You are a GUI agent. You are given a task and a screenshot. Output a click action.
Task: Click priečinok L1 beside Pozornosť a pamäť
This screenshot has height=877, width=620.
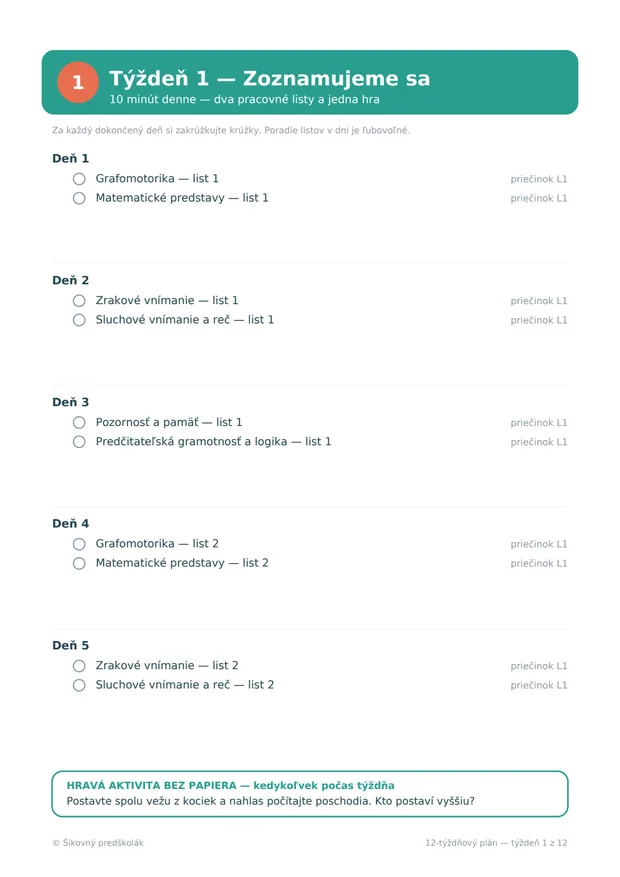click(x=538, y=423)
